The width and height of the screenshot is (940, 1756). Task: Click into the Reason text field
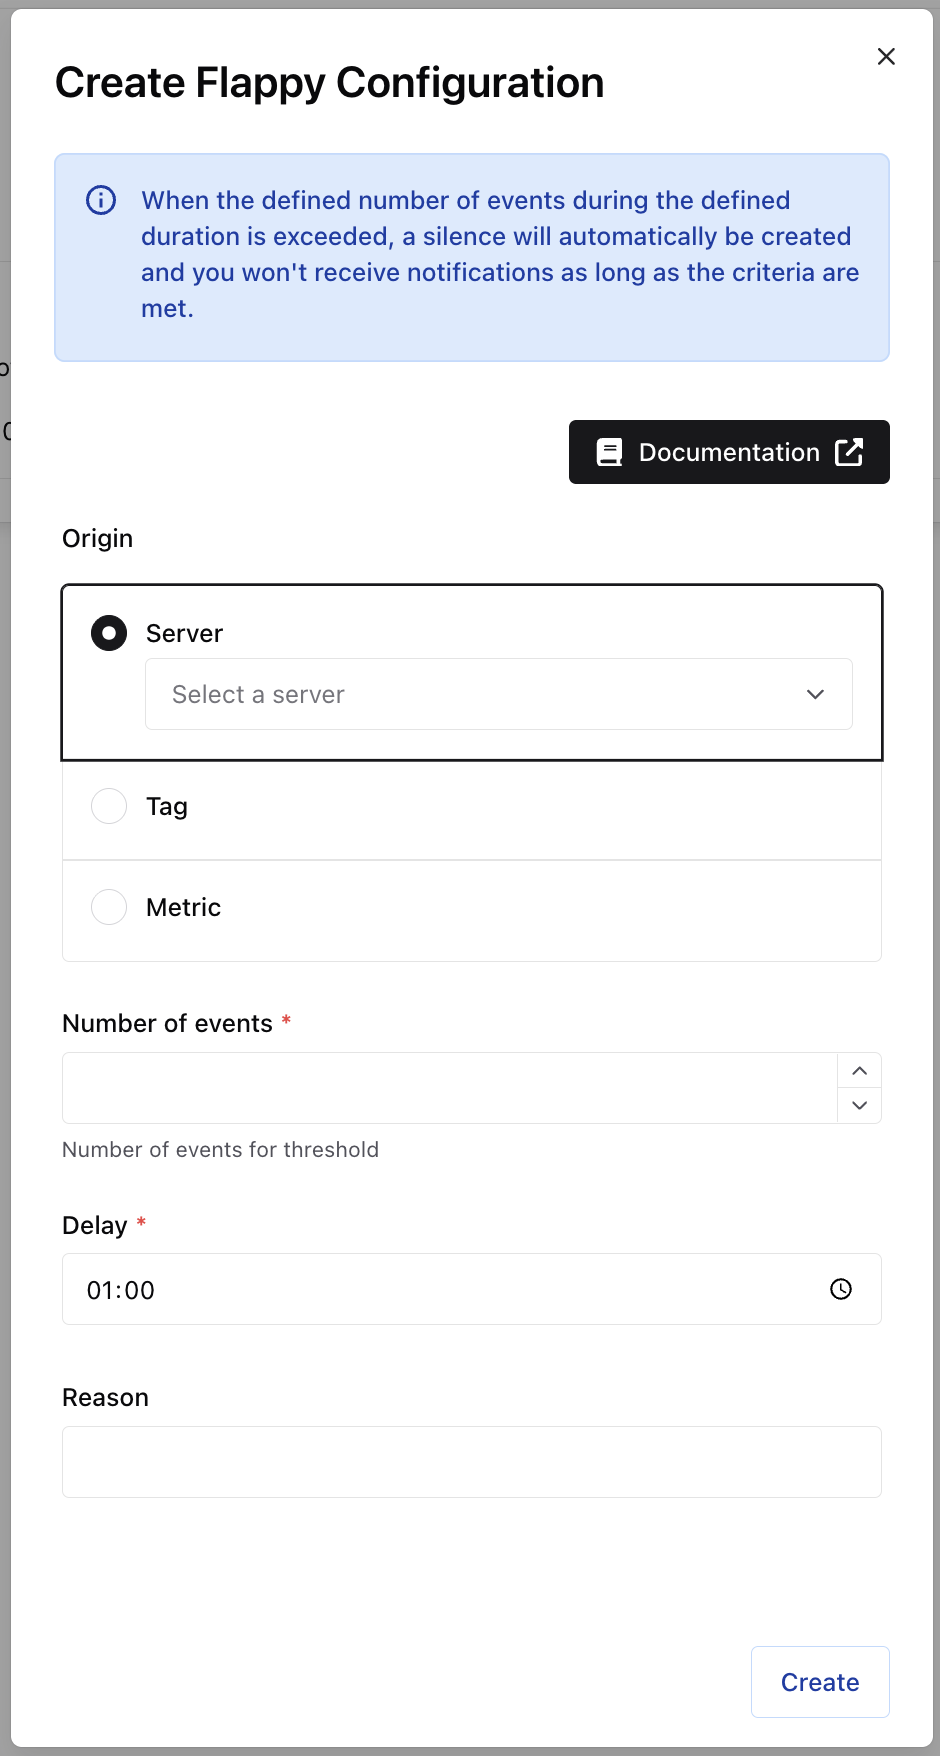pyautogui.click(x=472, y=1462)
